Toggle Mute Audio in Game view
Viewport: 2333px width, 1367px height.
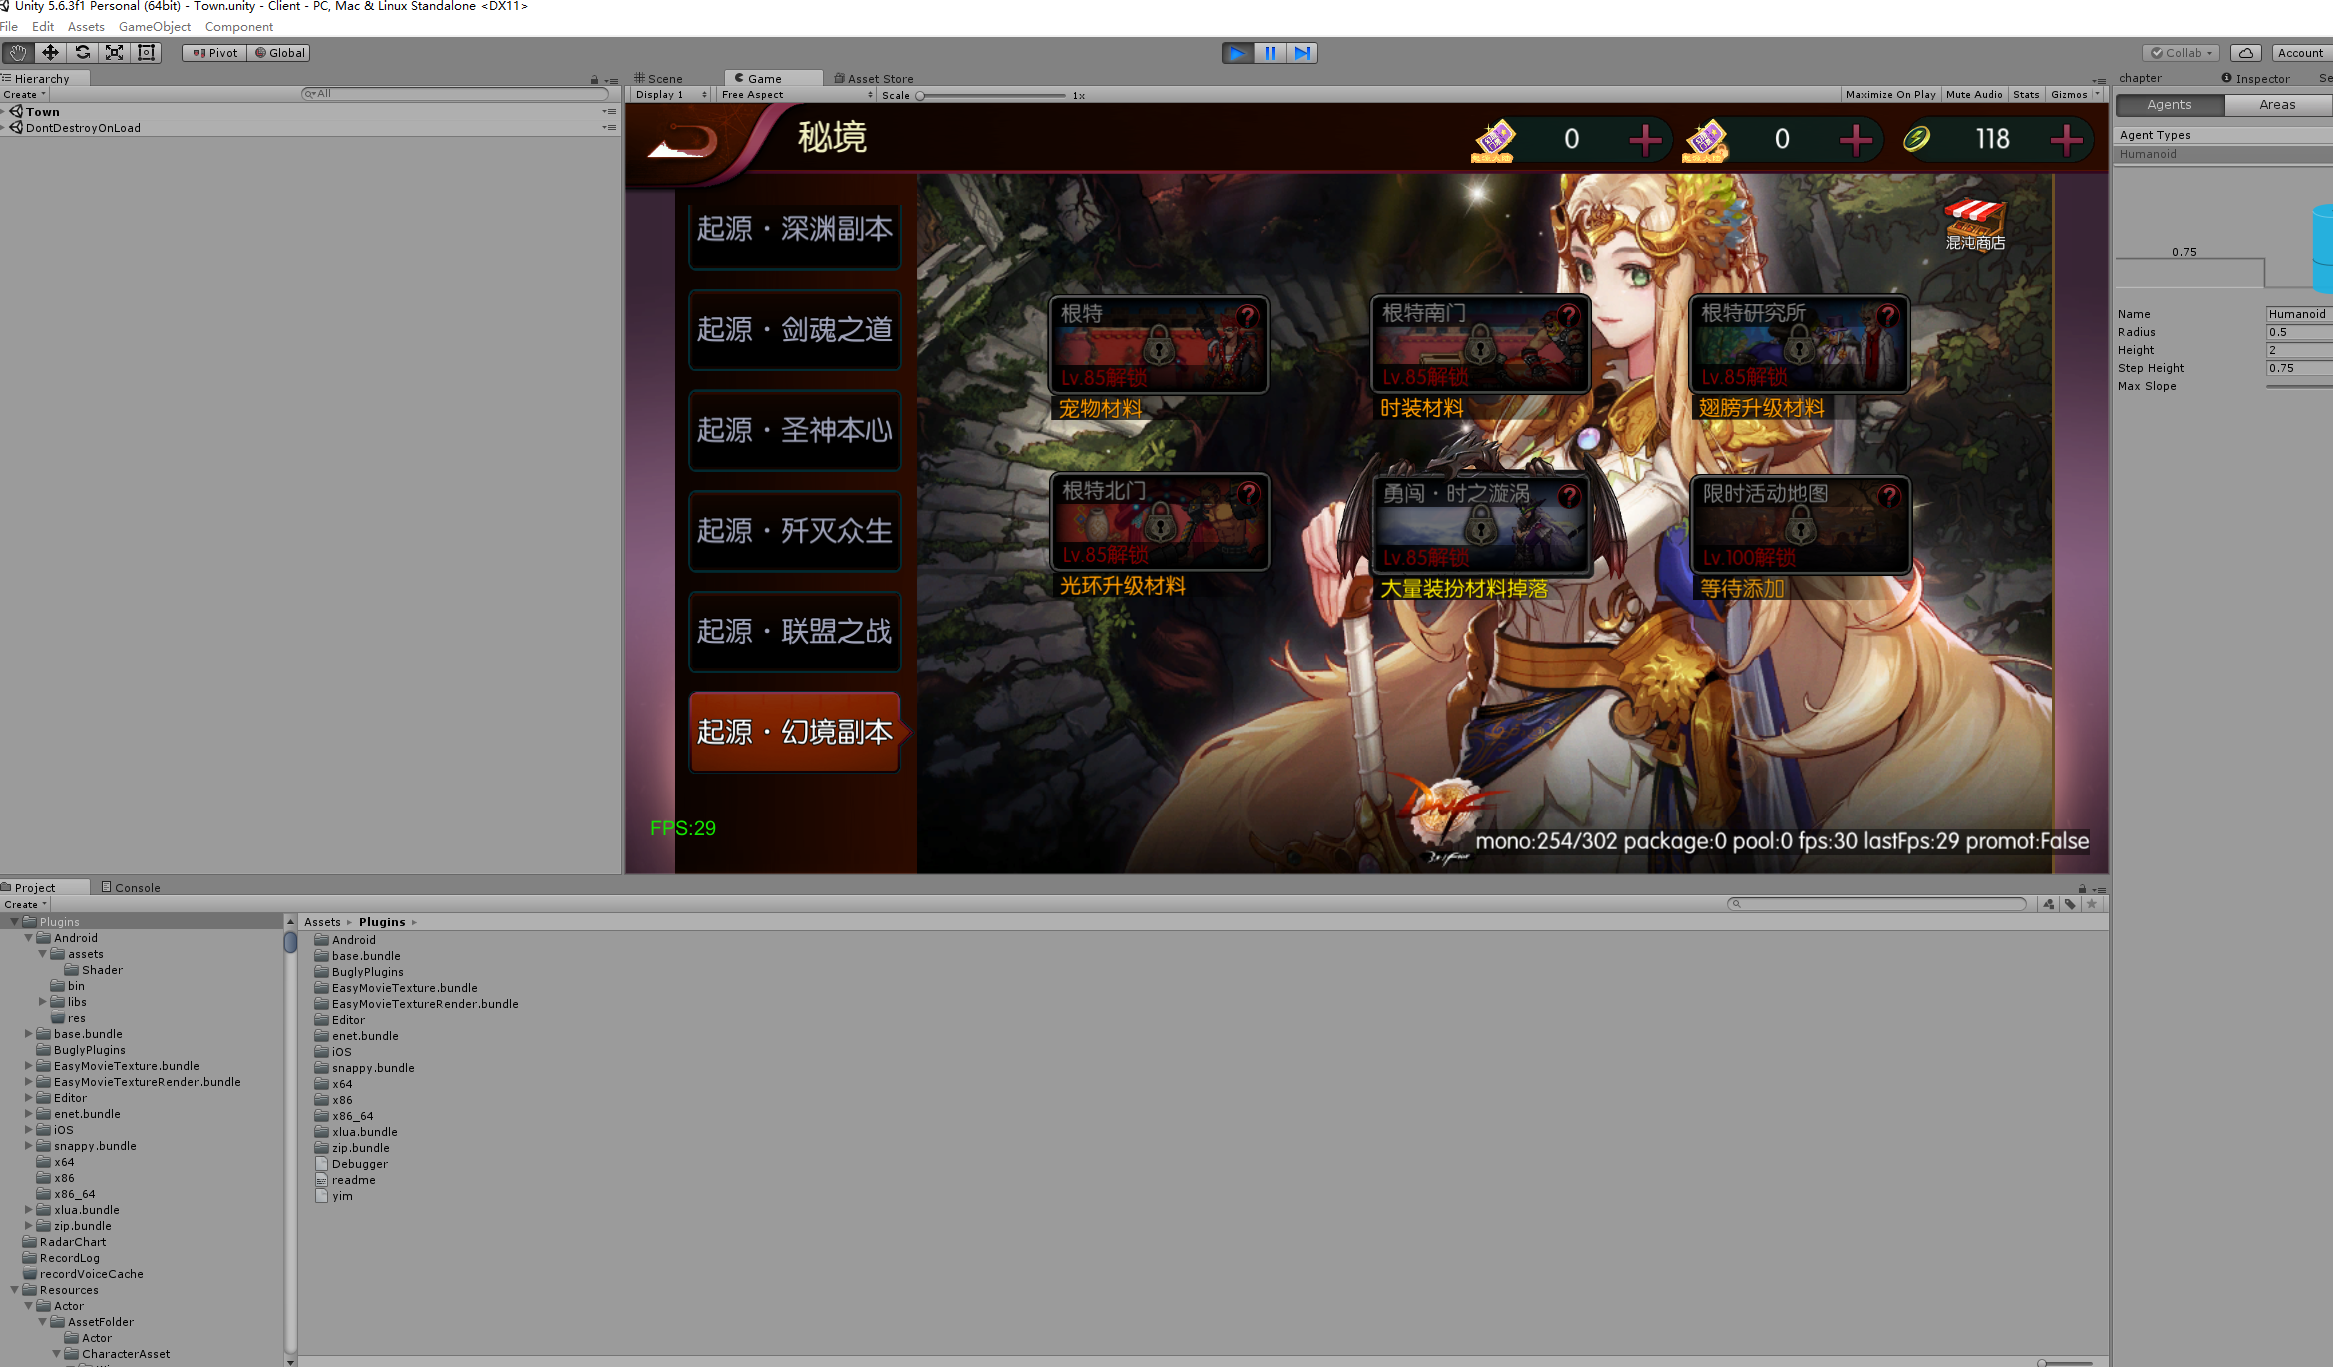point(1973,95)
